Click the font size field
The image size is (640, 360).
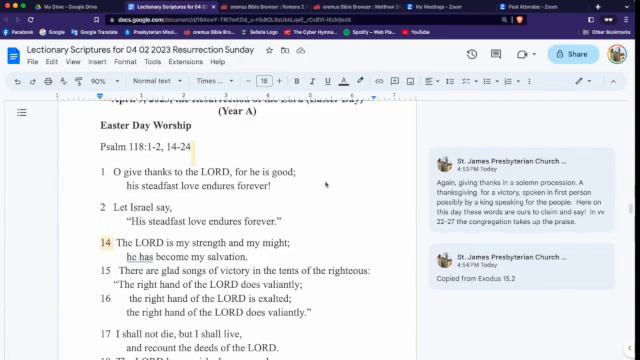click(264, 81)
